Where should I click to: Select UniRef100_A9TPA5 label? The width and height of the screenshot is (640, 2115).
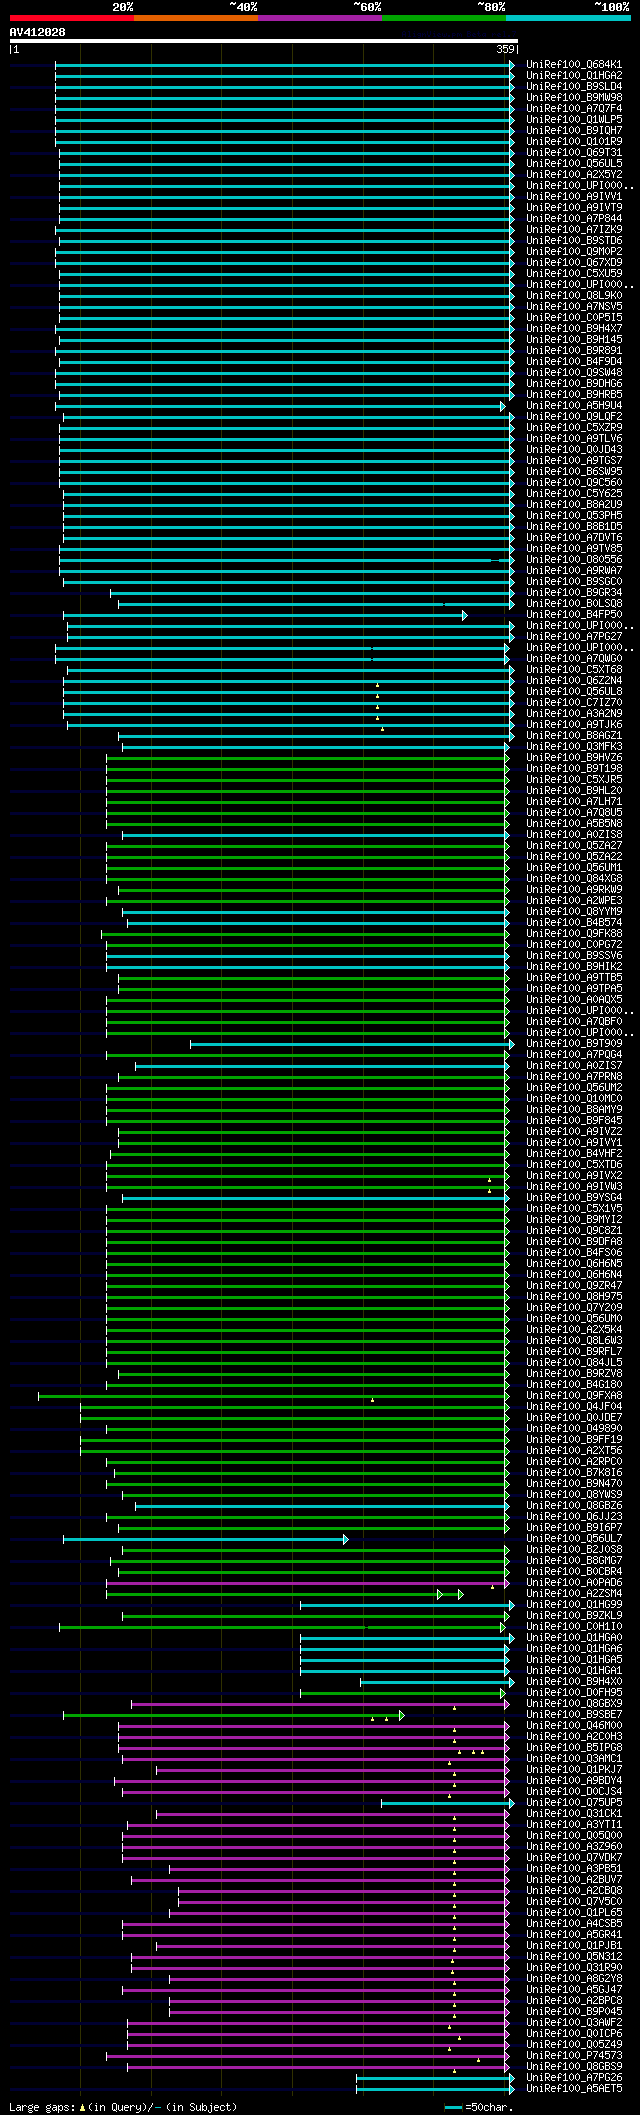tap(574, 988)
